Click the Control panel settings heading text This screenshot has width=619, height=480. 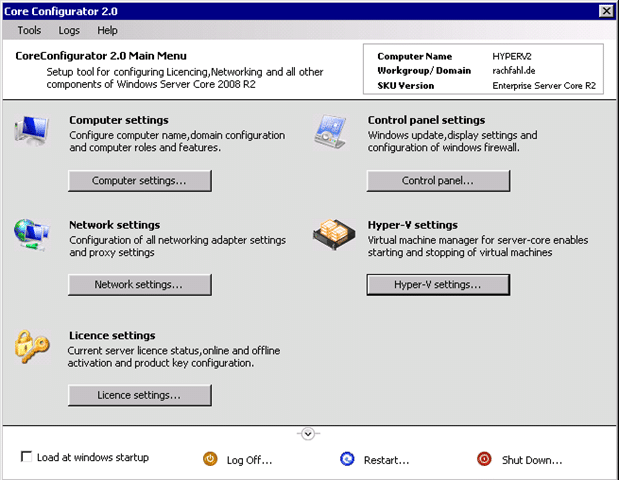pyautogui.click(x=427, y=120)
